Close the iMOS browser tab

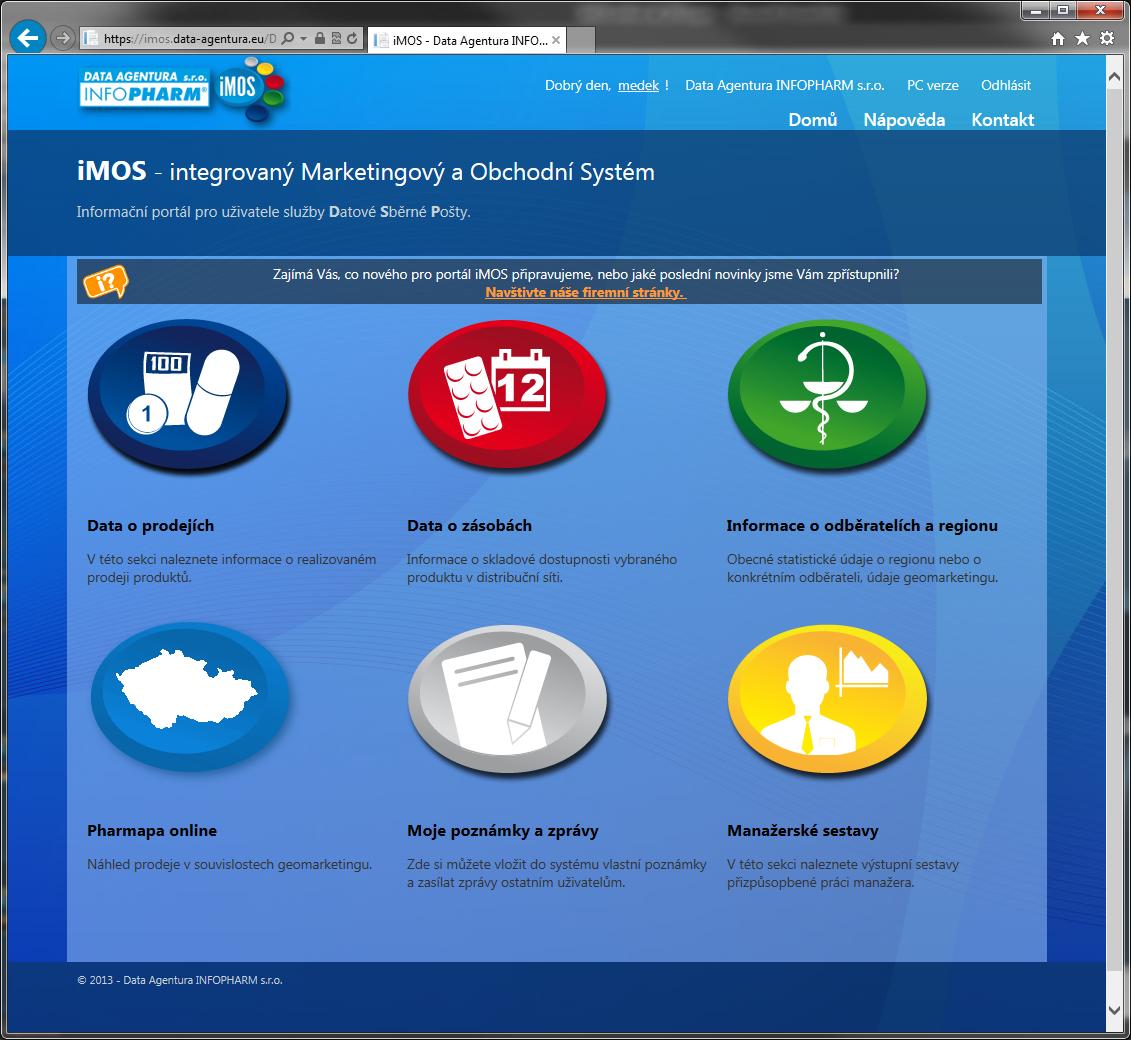(x=555, y=40)
